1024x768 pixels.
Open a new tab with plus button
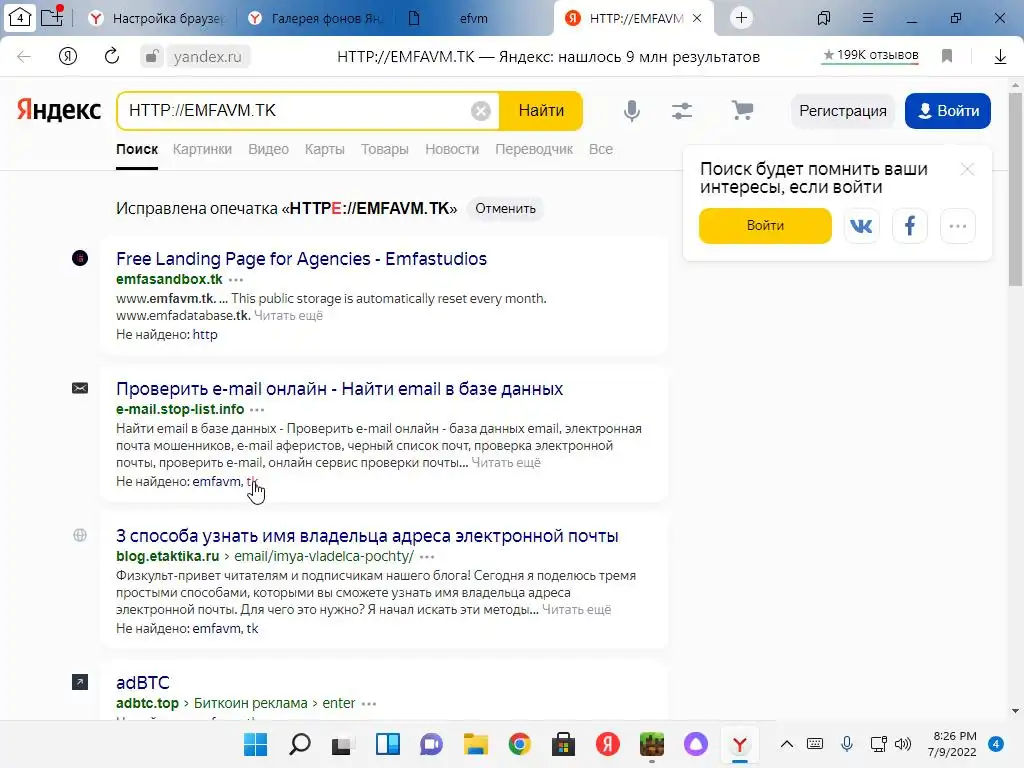pyautogui.click(x=741, y=18)
